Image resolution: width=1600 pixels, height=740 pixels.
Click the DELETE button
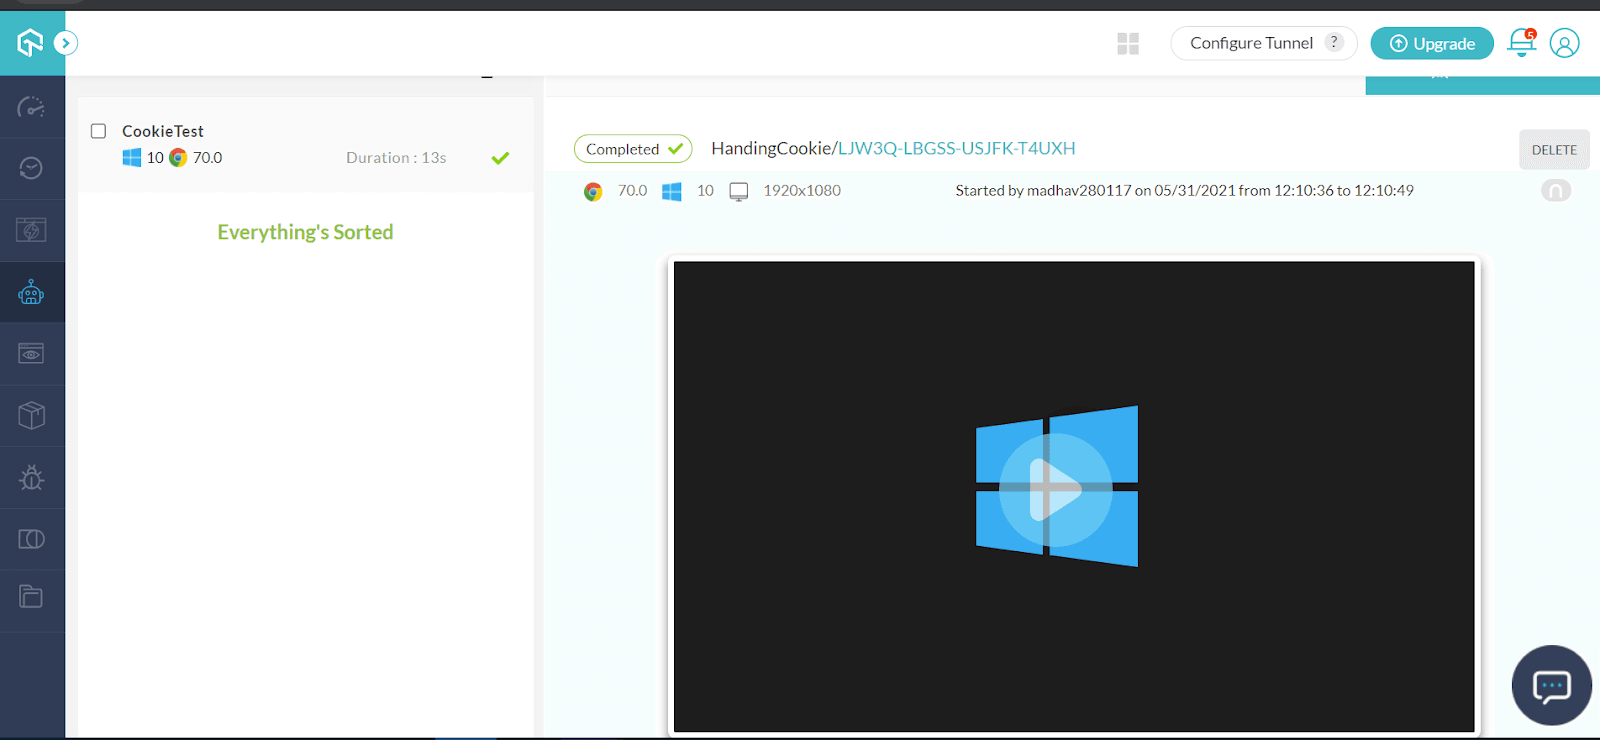[1554, 150]
